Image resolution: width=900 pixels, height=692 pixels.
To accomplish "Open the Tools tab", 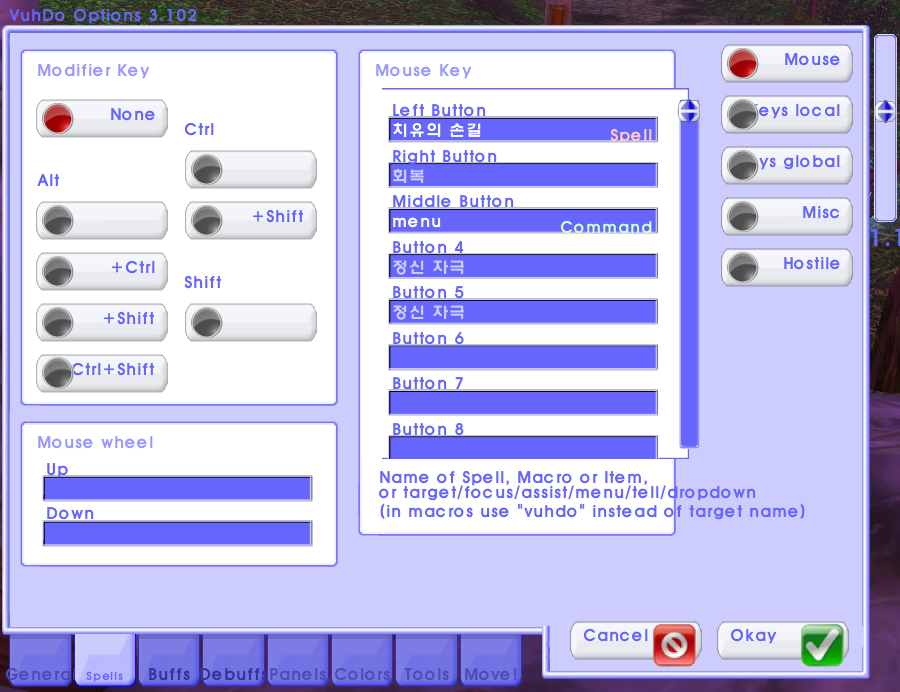I will pyautogui.click(x=426, y=660).
